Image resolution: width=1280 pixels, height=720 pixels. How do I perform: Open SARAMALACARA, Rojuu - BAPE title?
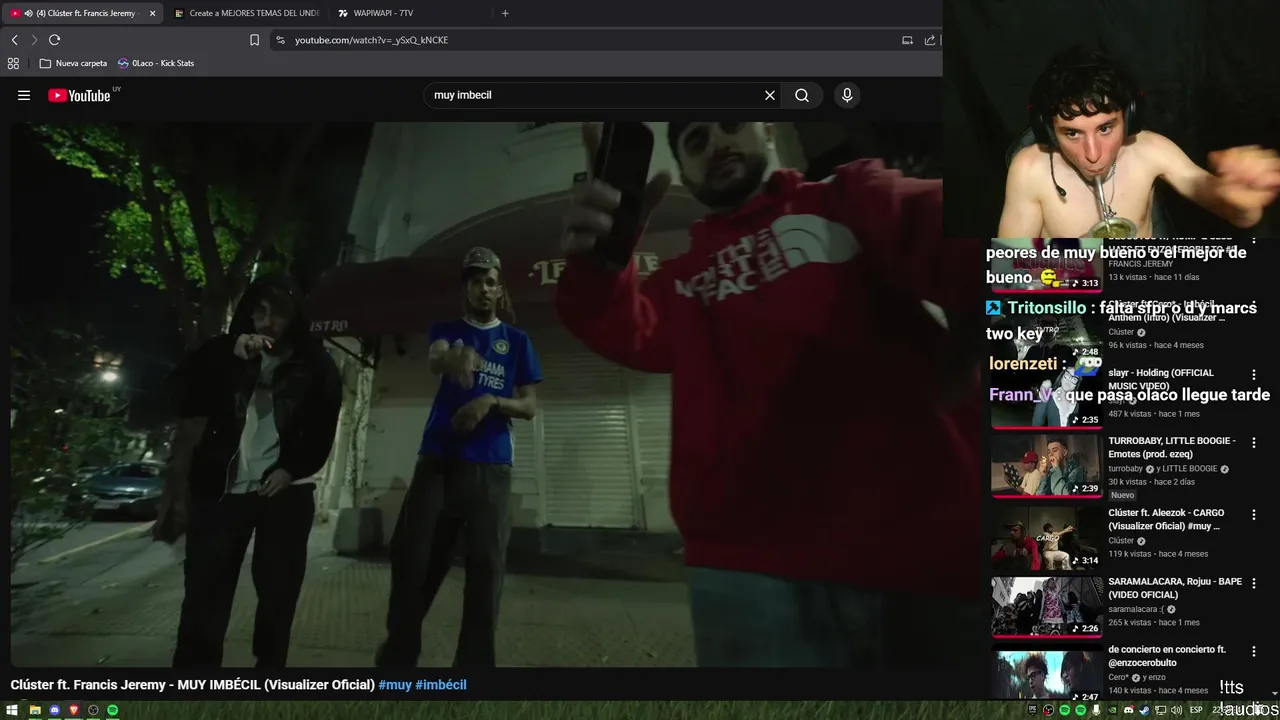[1174, 588]
